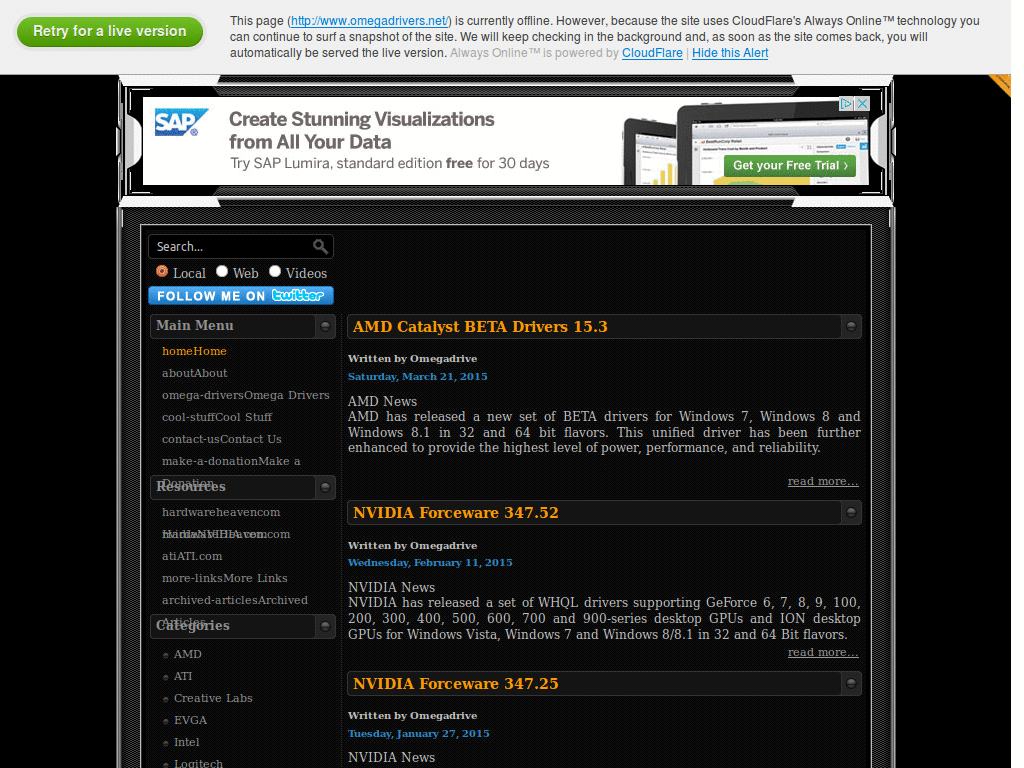This screenshot has height=768, width=1024.
Task: Click the search magnifier icon
Action: pyautogui.click(x=320, y=246)
